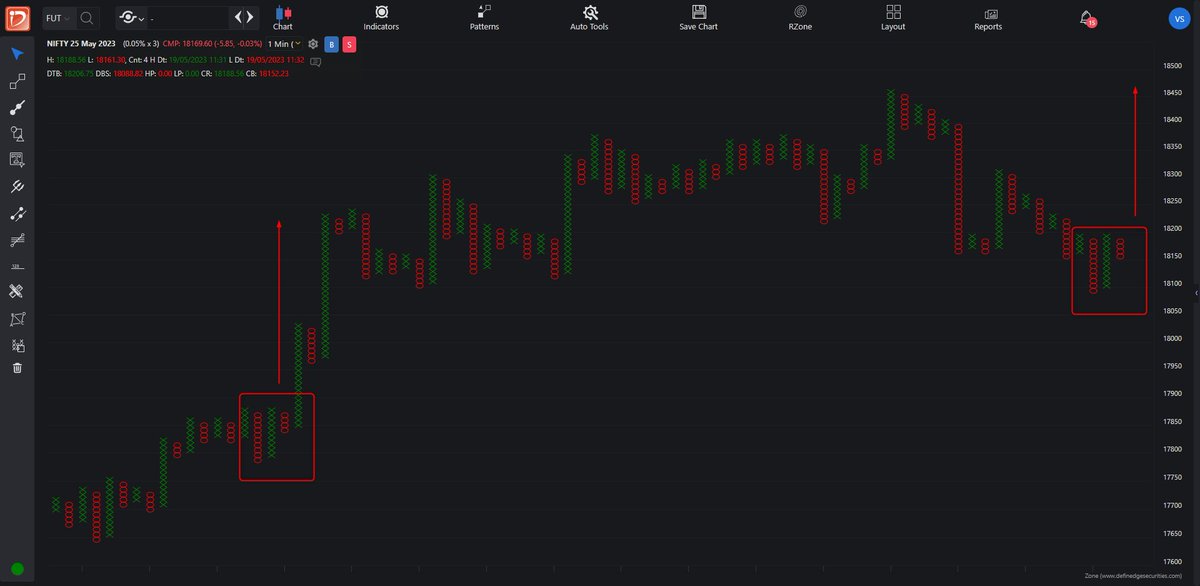The height and width of the screenshot is (586, 1200).
Task: Open the VS user profile avatar
Action: (x=1179, y=17)
